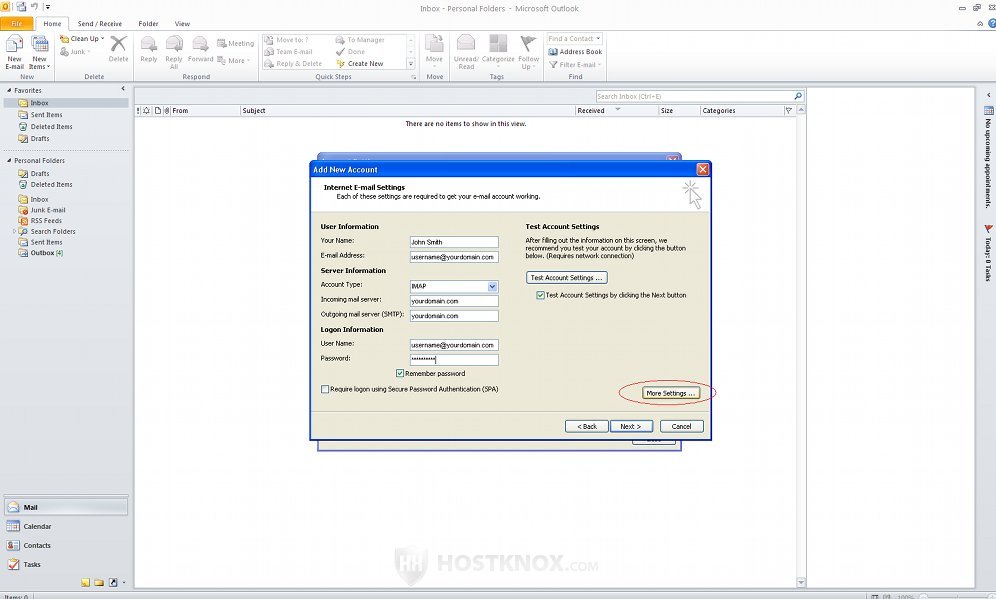996x599 pixels.
Task: Click the Your Name field
Action: [x=454, y=242]
